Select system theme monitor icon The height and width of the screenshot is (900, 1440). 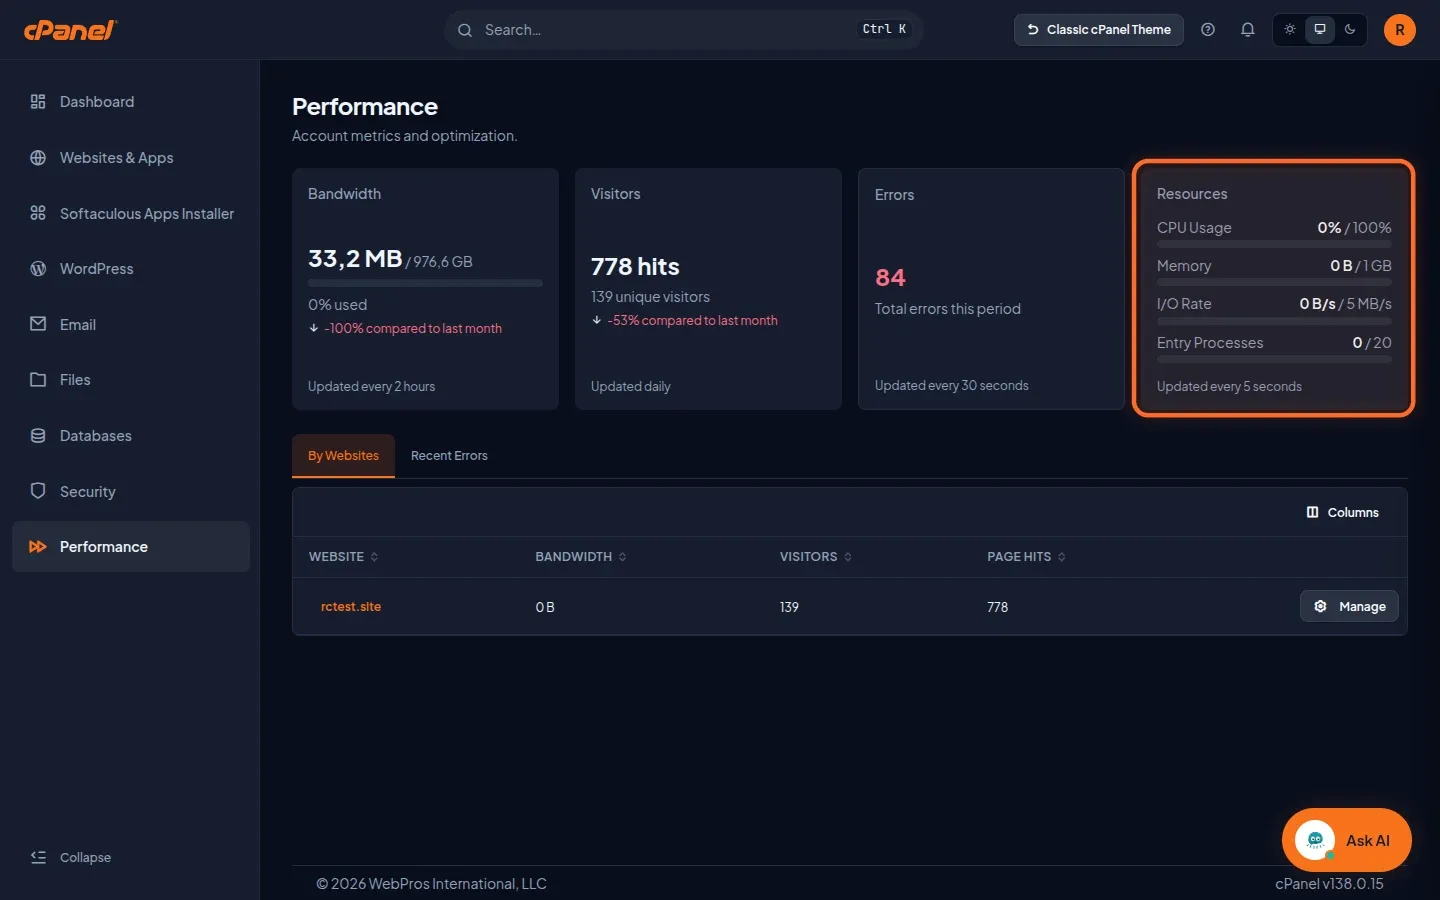tap(1320, 30)
